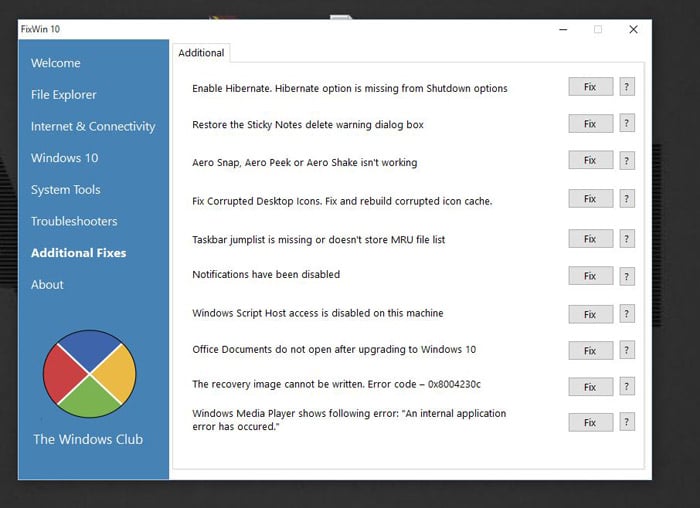Open the System Tools section
The width and height of the screenshot is (700, 508).
pos(66,190)
